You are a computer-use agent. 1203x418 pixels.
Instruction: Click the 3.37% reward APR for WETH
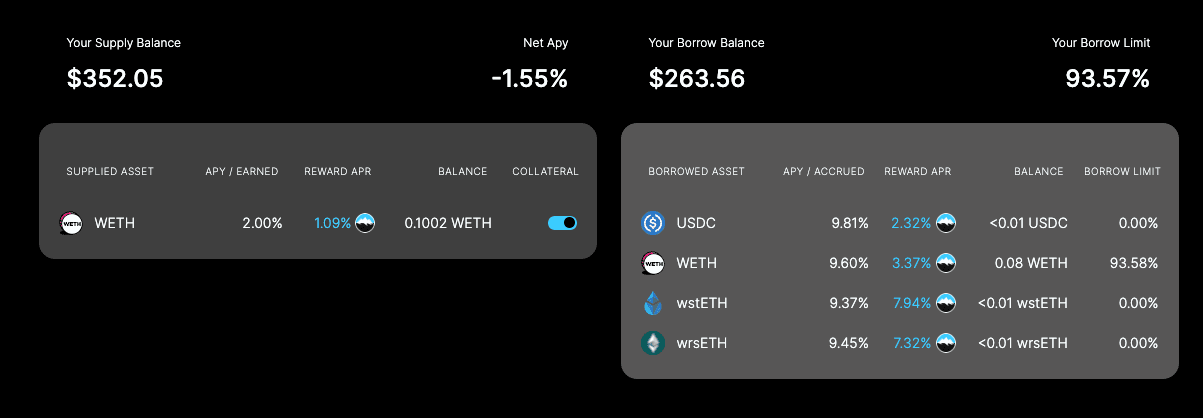click(912, 263)
